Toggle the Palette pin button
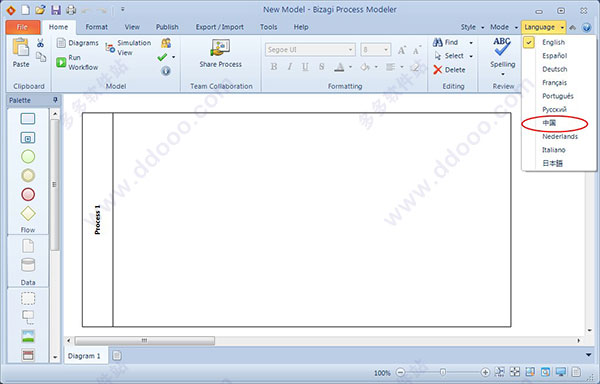 click(x=55, y=100)
